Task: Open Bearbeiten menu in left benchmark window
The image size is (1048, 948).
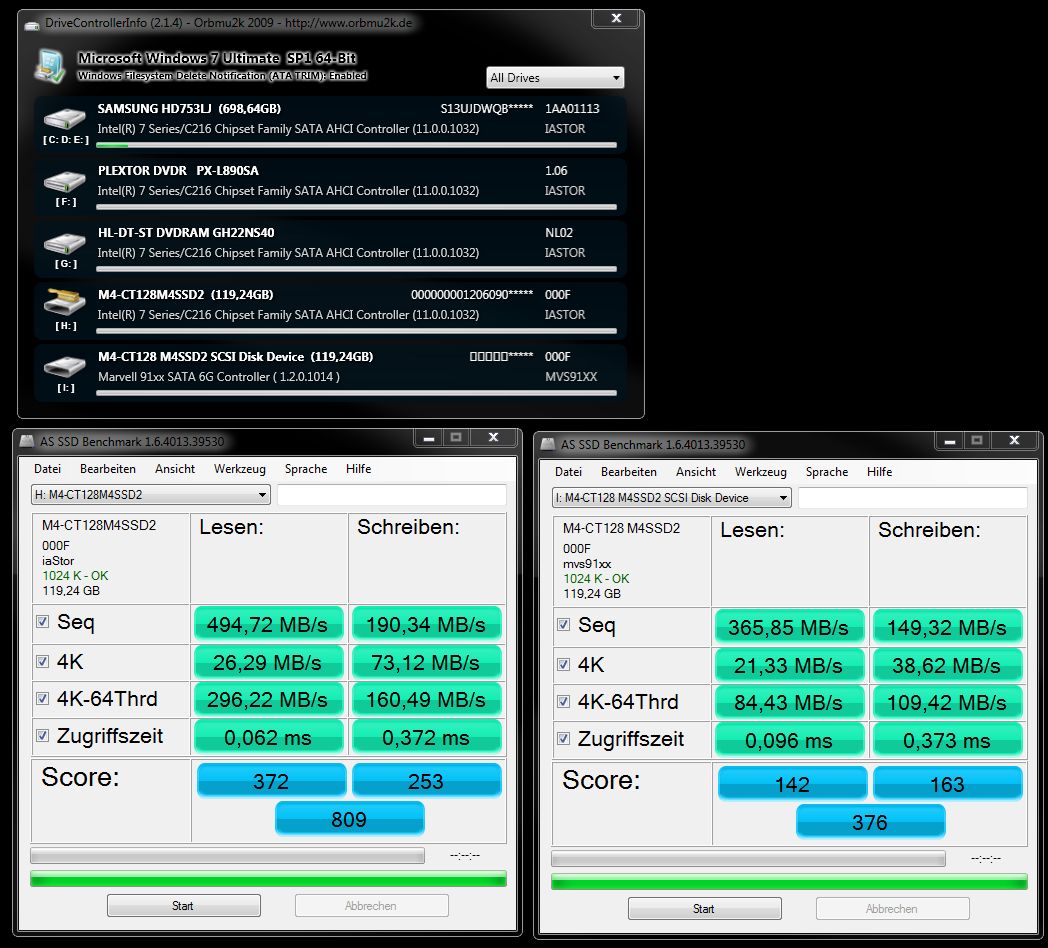Action: [x=108, y=469]
